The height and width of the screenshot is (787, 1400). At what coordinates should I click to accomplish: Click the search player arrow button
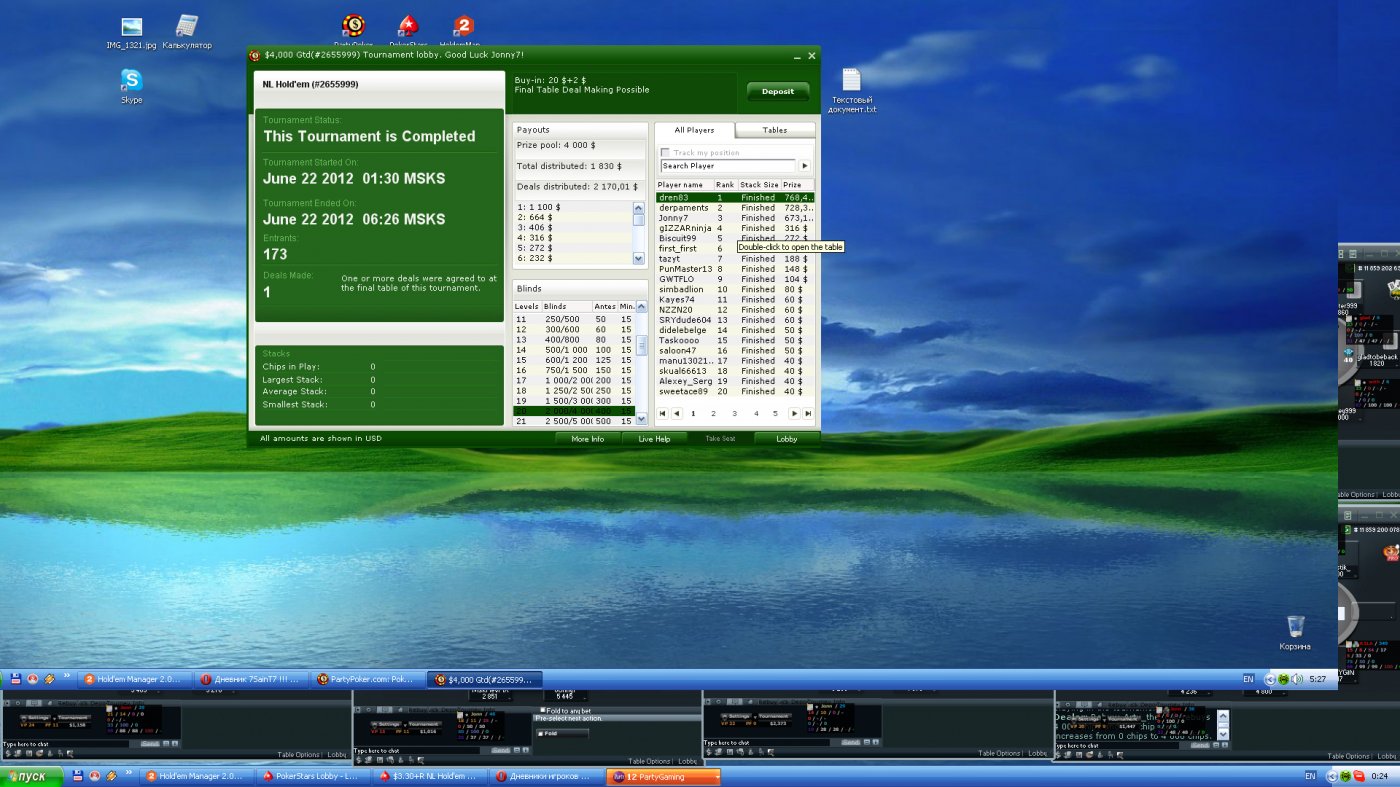point(804,166)
